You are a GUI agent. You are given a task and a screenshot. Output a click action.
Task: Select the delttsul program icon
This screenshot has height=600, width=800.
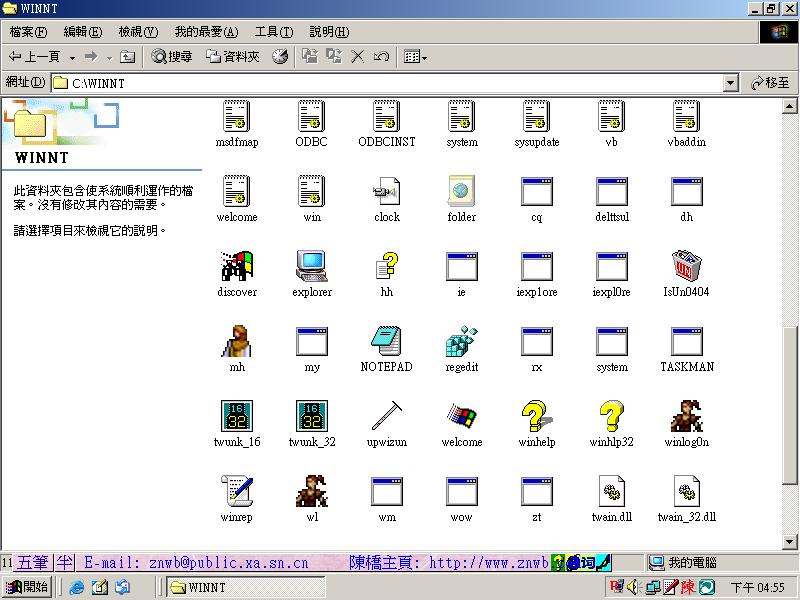tap(611, 191)
